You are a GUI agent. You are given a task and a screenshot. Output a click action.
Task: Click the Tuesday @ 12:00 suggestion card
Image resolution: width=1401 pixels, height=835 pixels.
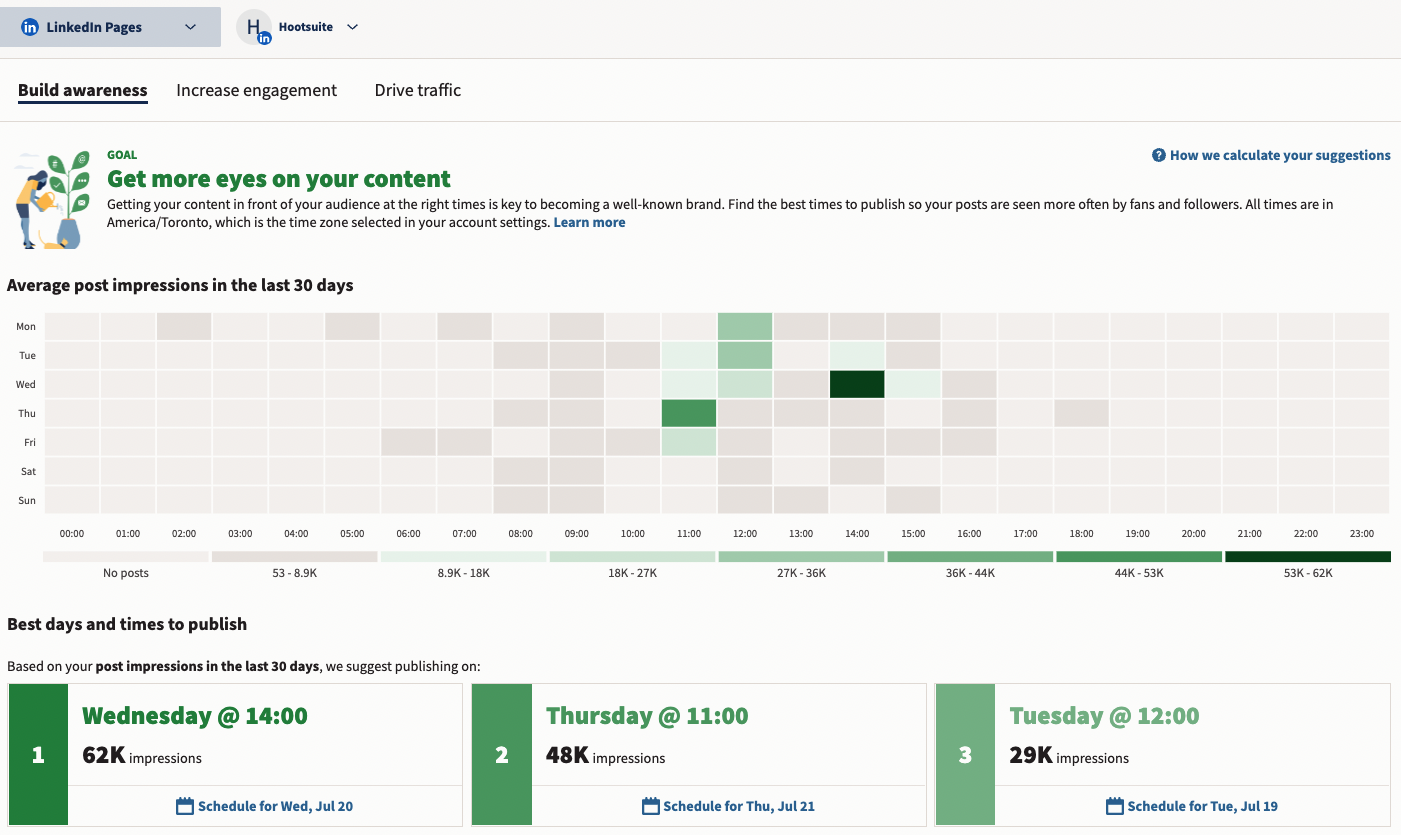point(1162,735)
